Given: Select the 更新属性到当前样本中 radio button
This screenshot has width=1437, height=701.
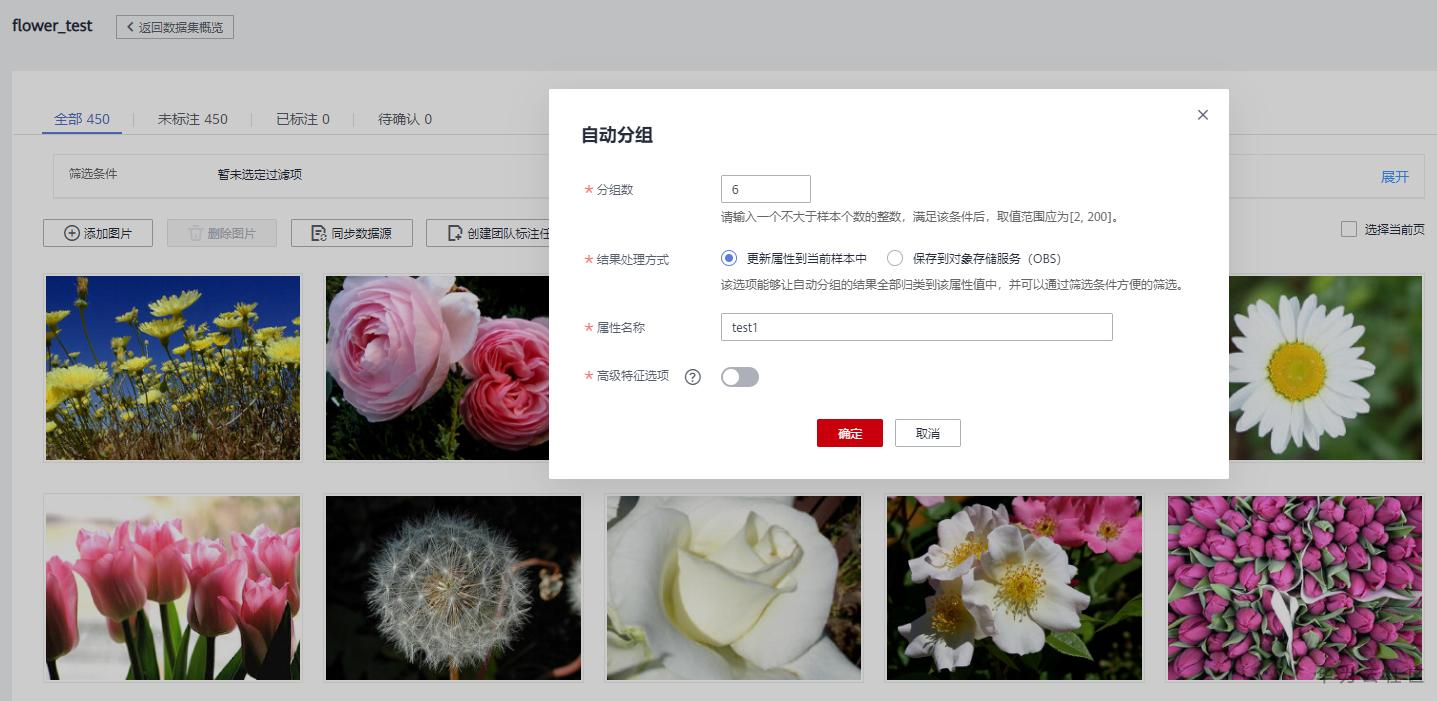Looking at the screenshot, I should (x=729, y=258).
